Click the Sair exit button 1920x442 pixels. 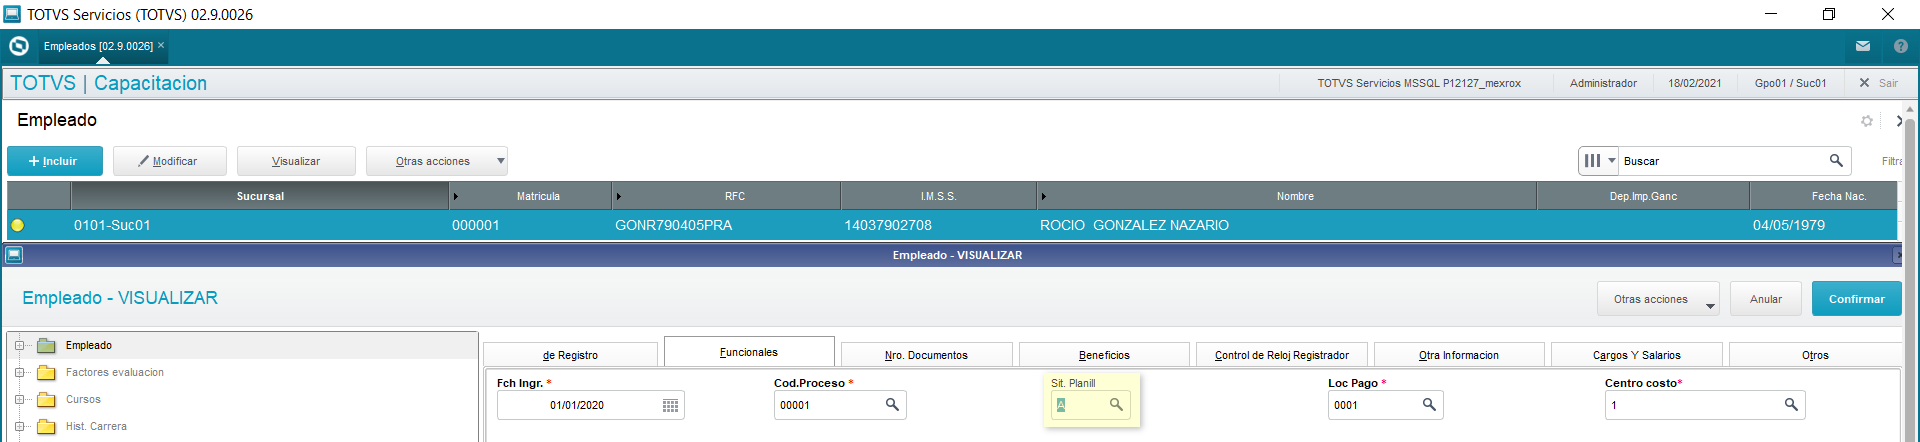point(1878,83)
